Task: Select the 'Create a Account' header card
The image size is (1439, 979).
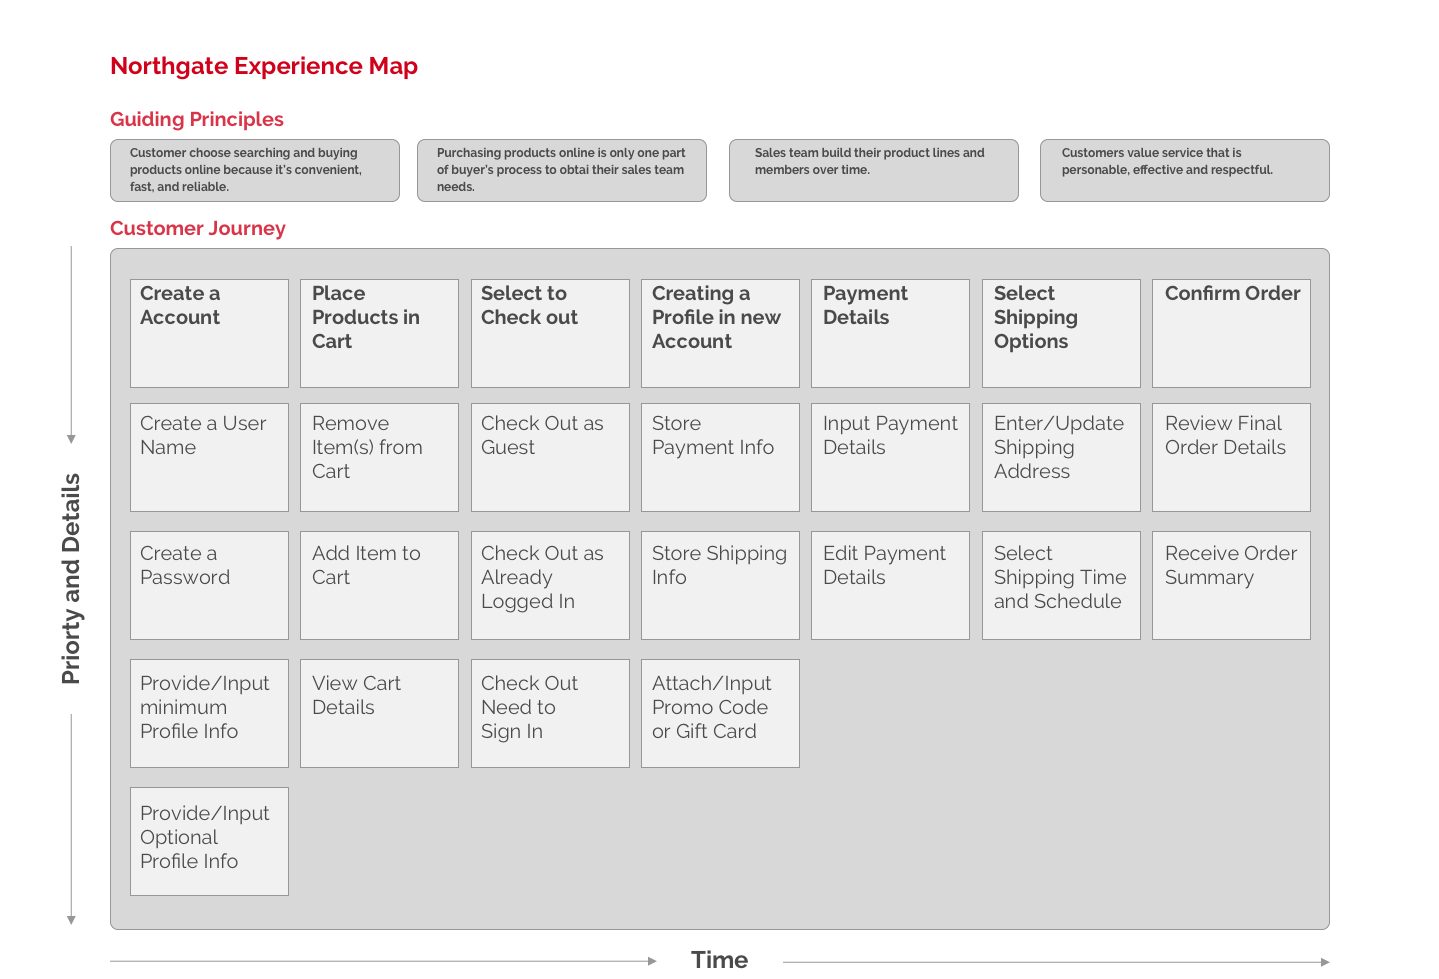Action: click(209, 333)
